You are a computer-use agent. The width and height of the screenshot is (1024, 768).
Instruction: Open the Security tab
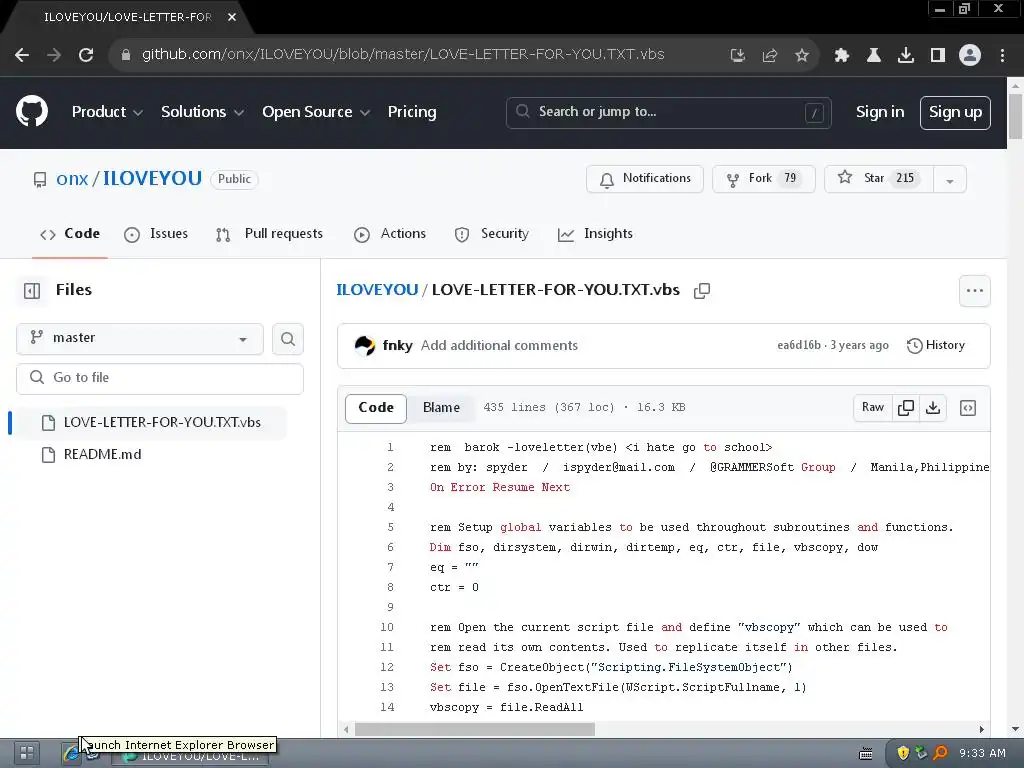point(492,234)
